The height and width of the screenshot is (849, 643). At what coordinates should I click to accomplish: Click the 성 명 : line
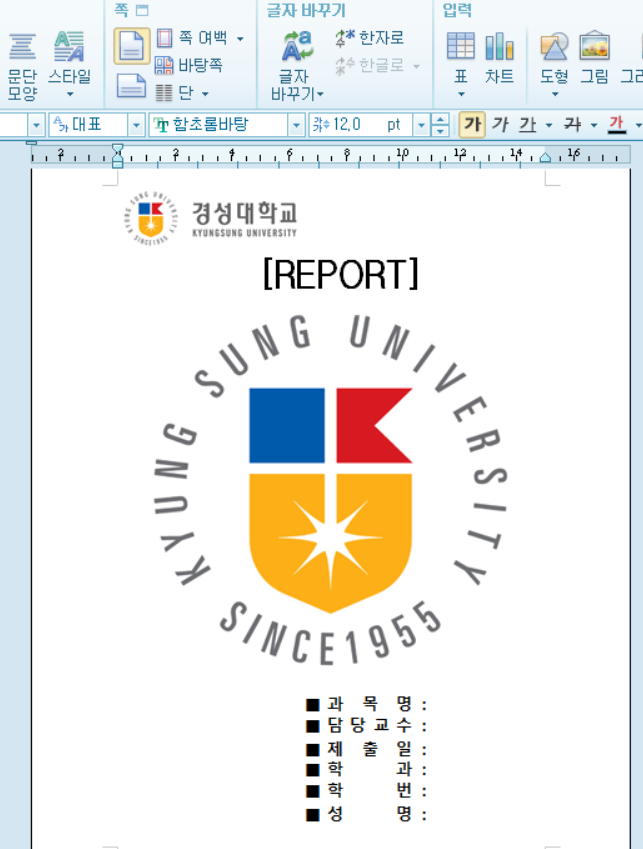366,814
